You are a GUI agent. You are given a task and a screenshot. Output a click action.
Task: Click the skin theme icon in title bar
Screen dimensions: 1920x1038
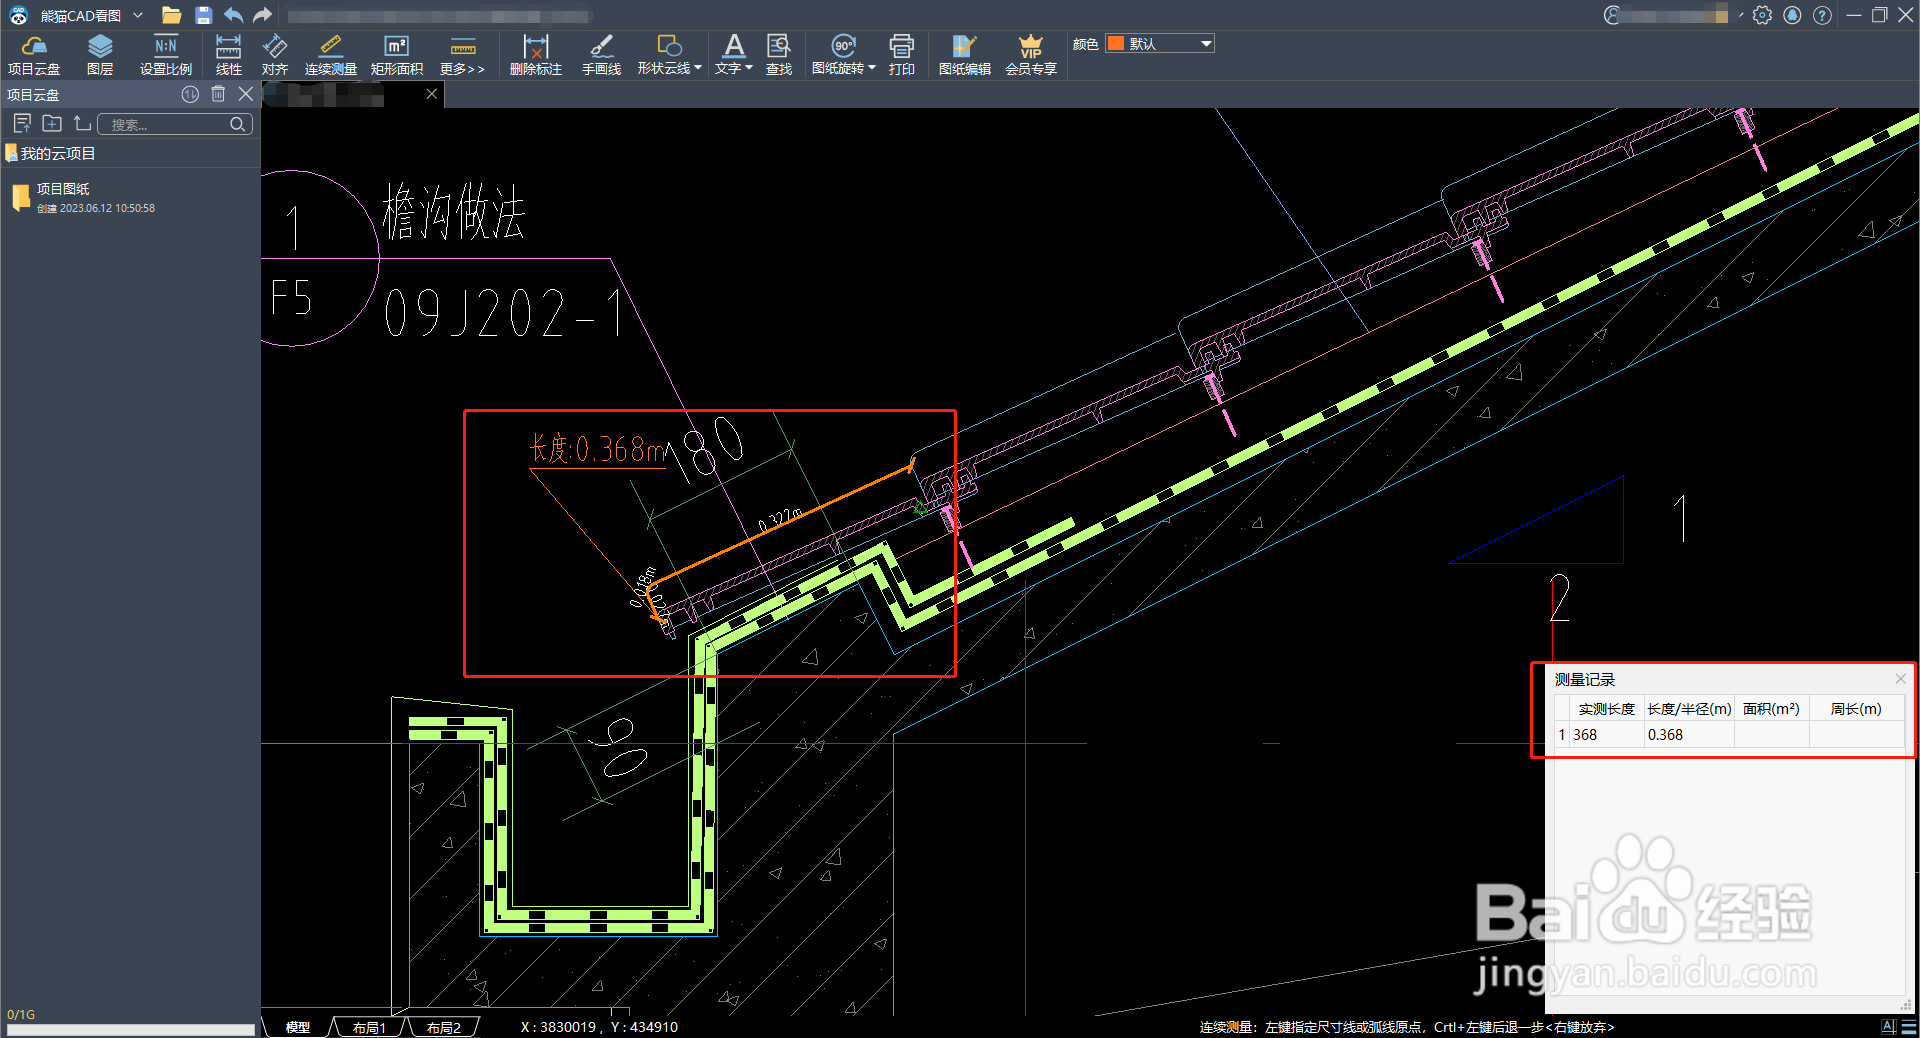point(1792,15)
